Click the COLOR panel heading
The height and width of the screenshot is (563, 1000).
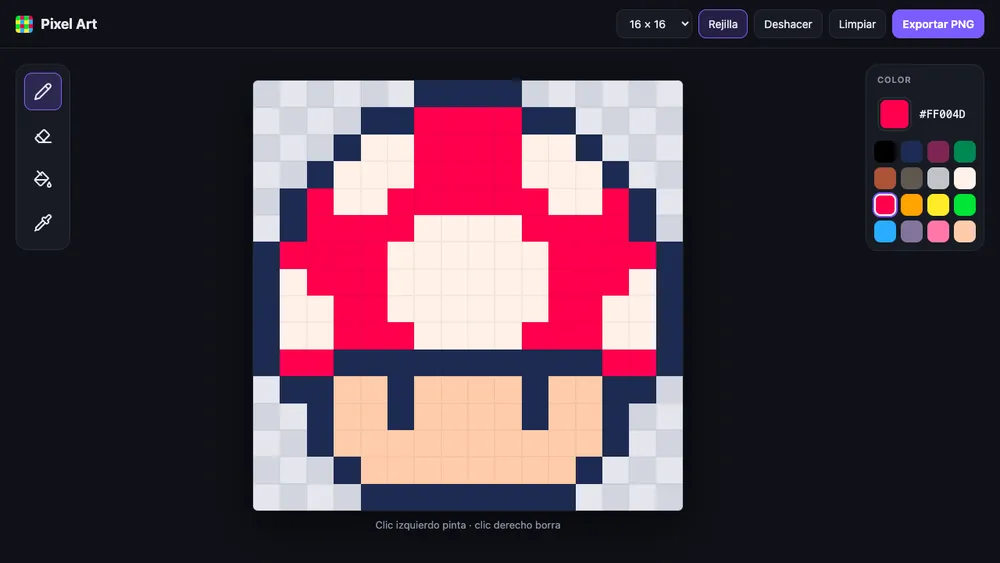893,80
